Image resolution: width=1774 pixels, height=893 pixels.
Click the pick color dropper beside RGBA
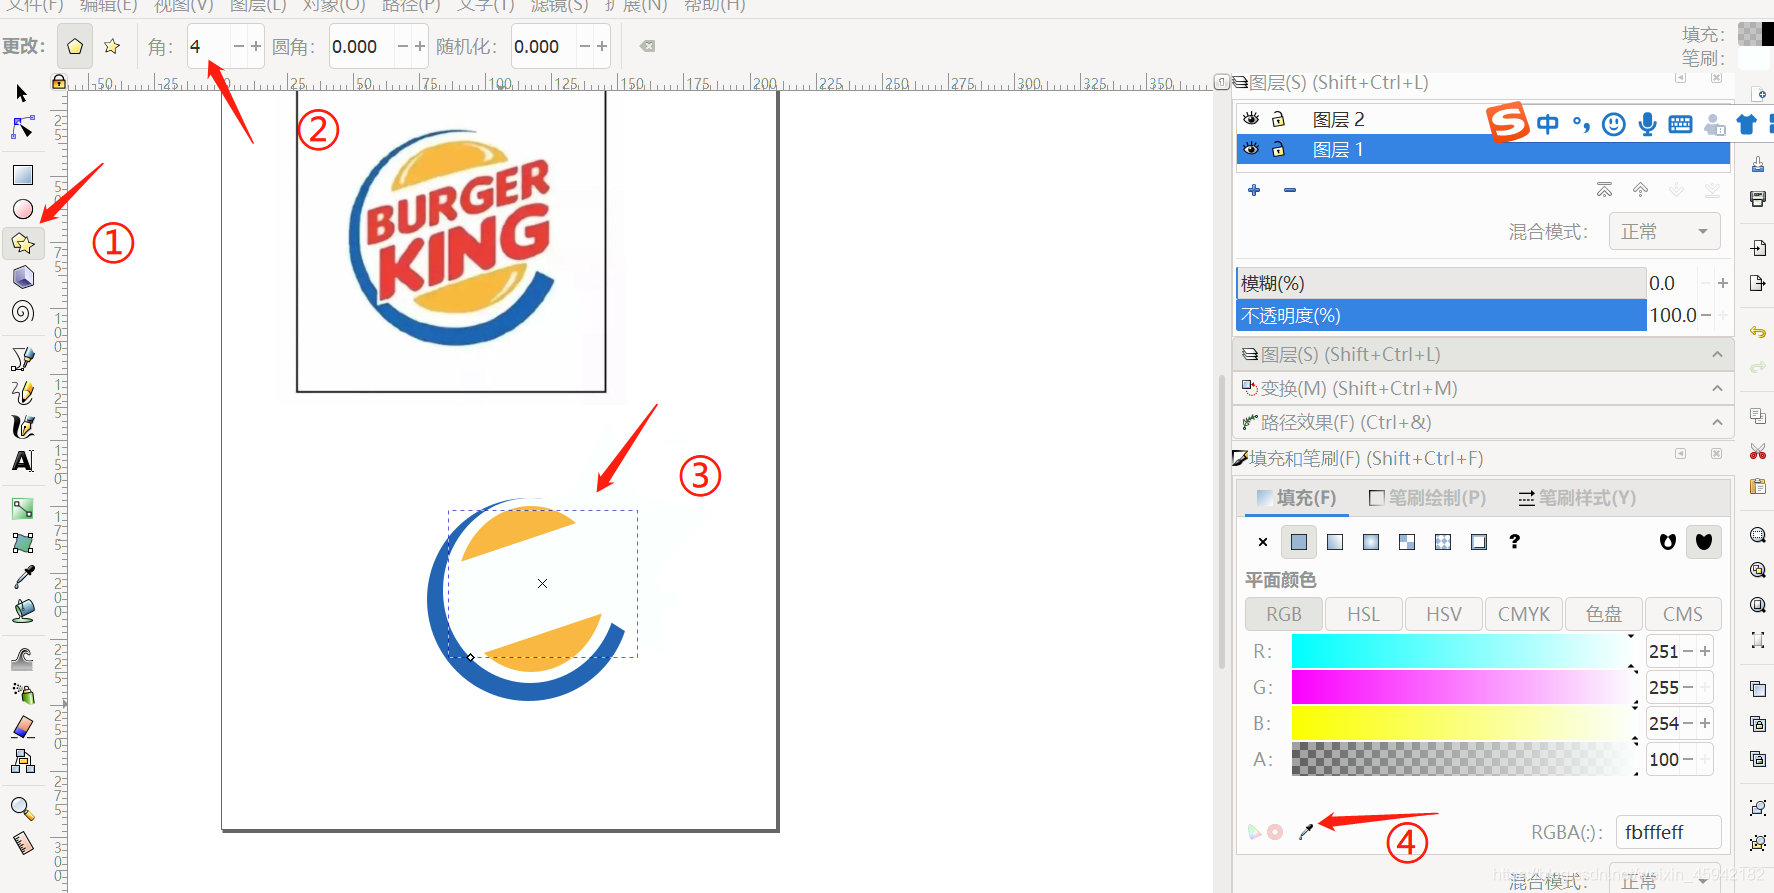point(1306,831)
